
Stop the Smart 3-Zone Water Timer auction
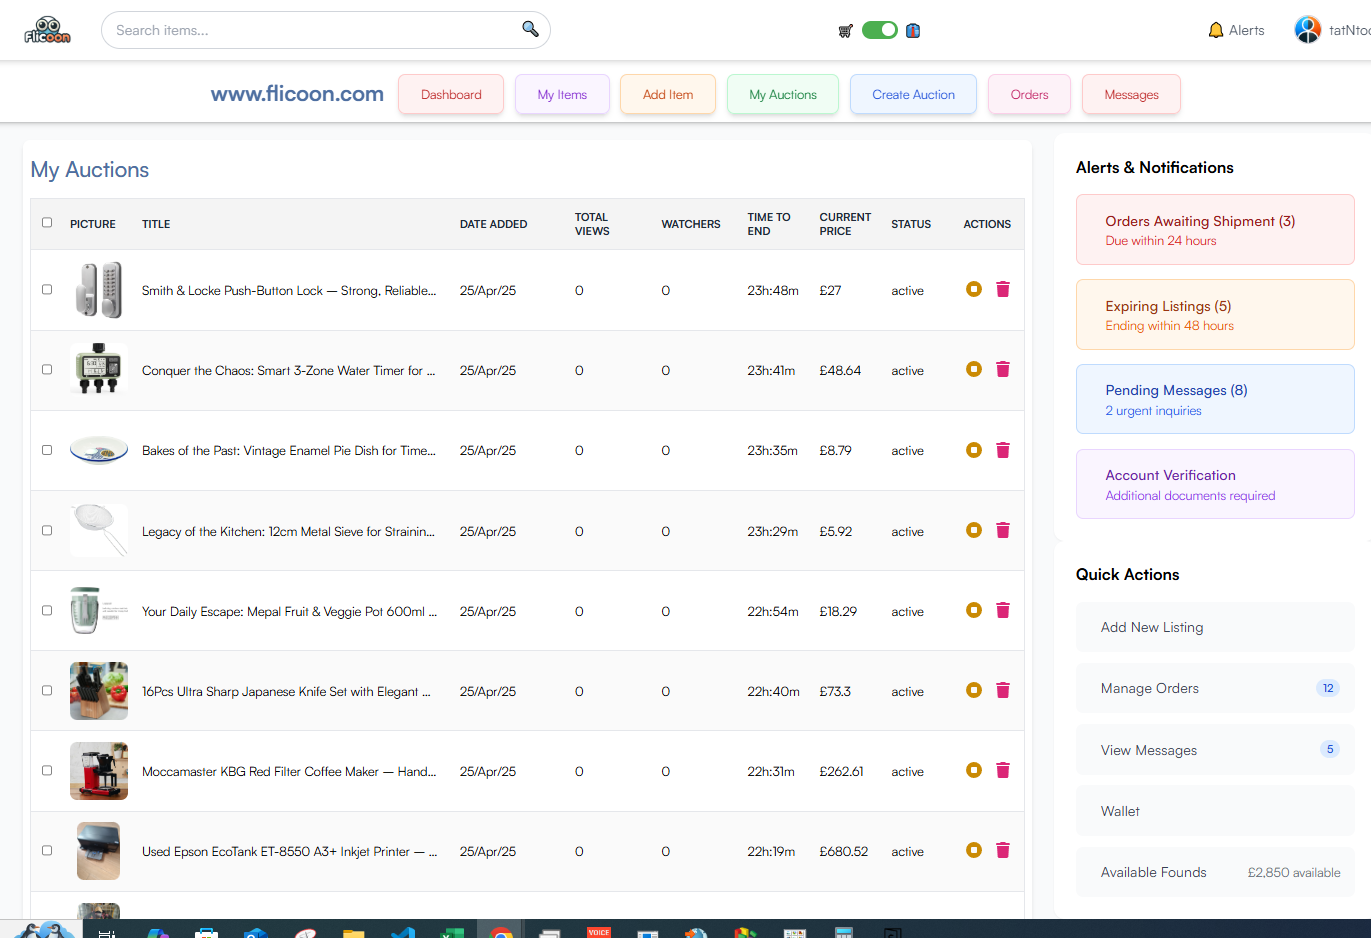tap(974, 369)
